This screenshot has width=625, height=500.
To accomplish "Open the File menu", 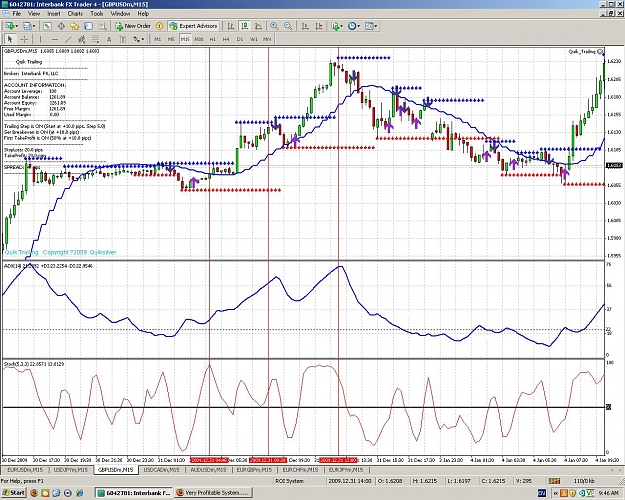I will [17, 14].
